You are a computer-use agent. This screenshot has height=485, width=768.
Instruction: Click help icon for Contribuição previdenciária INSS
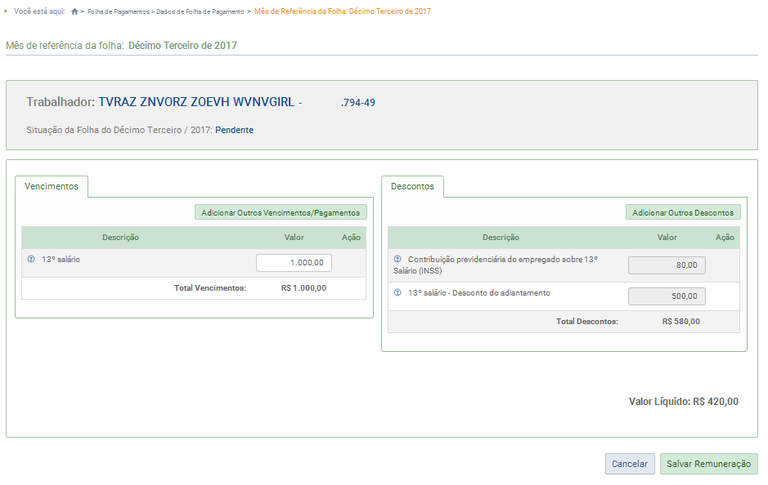click(x=397, y=259)
